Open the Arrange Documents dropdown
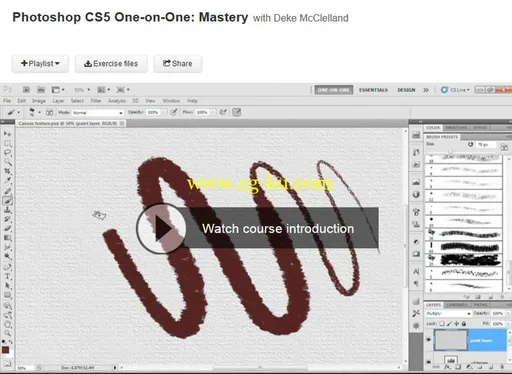 pos(104,90)
